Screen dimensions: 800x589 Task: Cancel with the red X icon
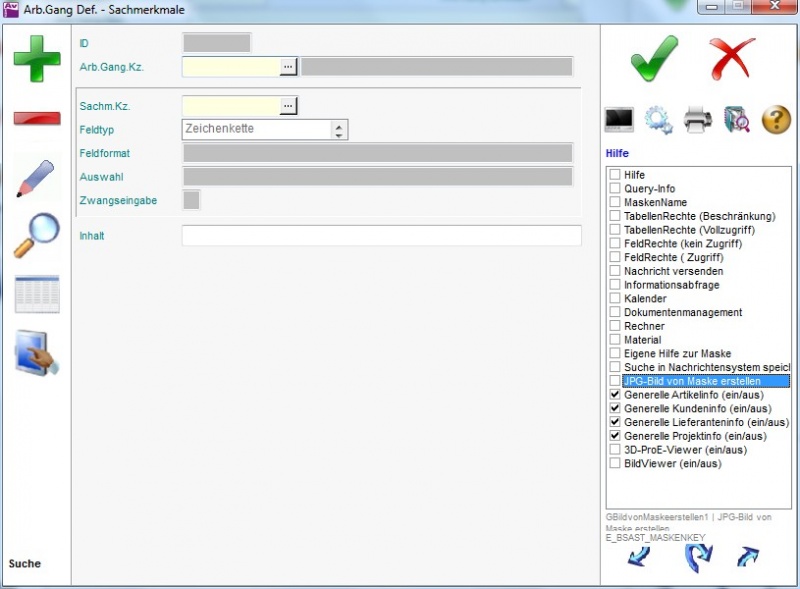click(732, 58)
